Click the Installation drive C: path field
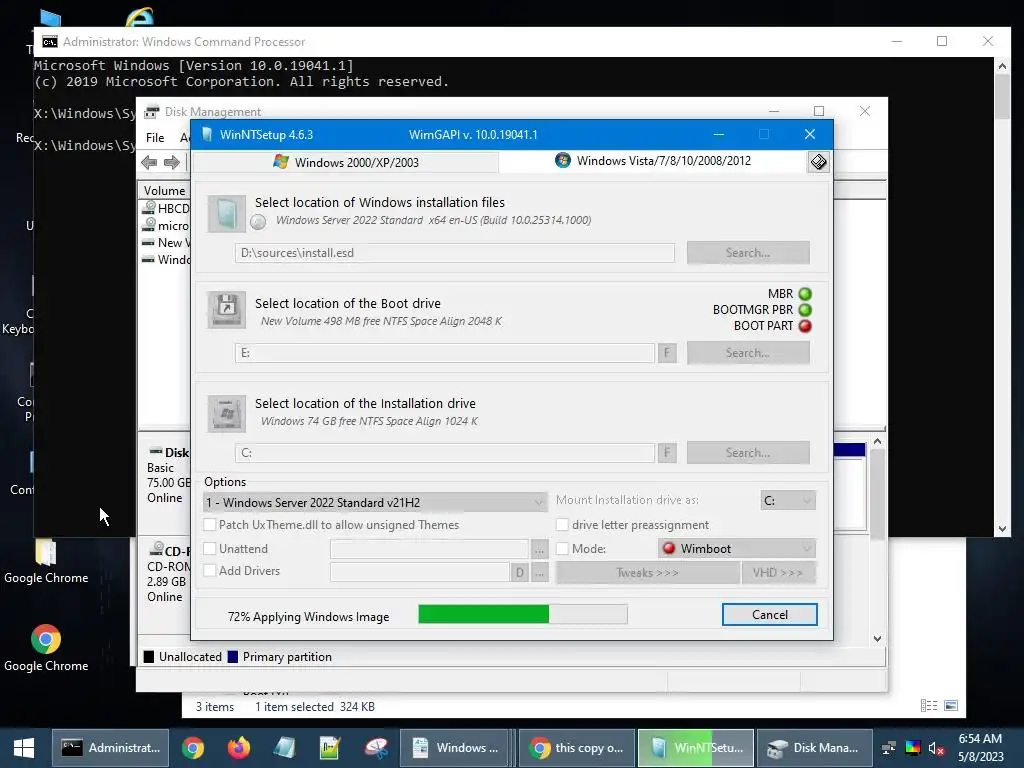Screen dimensions: 1024x768 coord(445,453)
